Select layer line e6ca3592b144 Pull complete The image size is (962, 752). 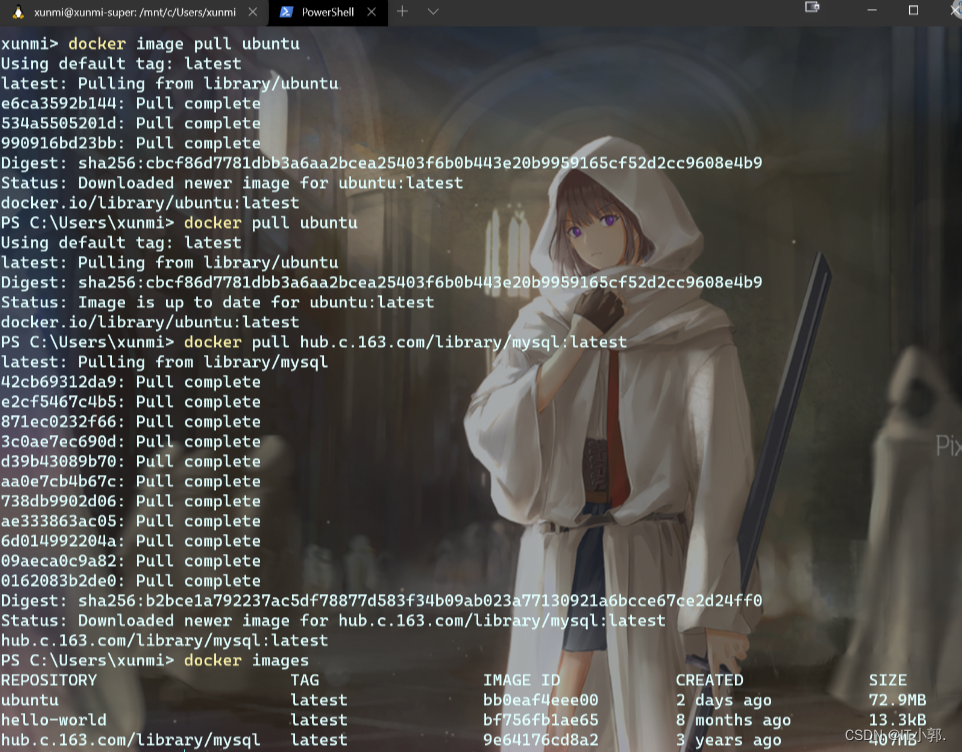(131, 103)
